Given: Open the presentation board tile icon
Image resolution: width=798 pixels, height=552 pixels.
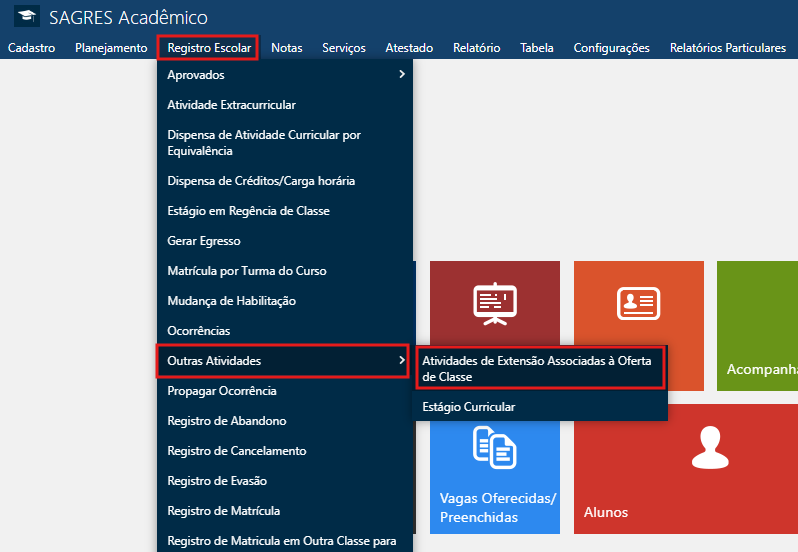Looking at the screenshot, I should (495, 304).
